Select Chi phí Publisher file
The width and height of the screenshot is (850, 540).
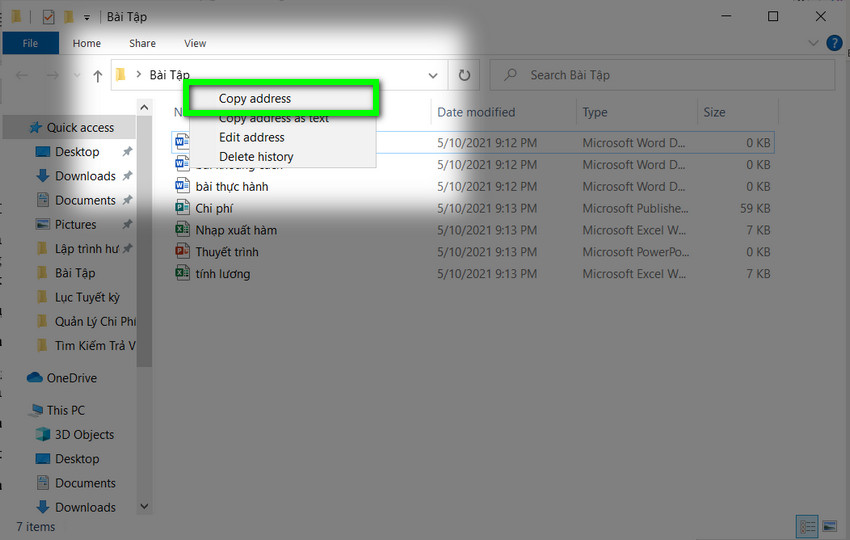(x=214, y=208)
